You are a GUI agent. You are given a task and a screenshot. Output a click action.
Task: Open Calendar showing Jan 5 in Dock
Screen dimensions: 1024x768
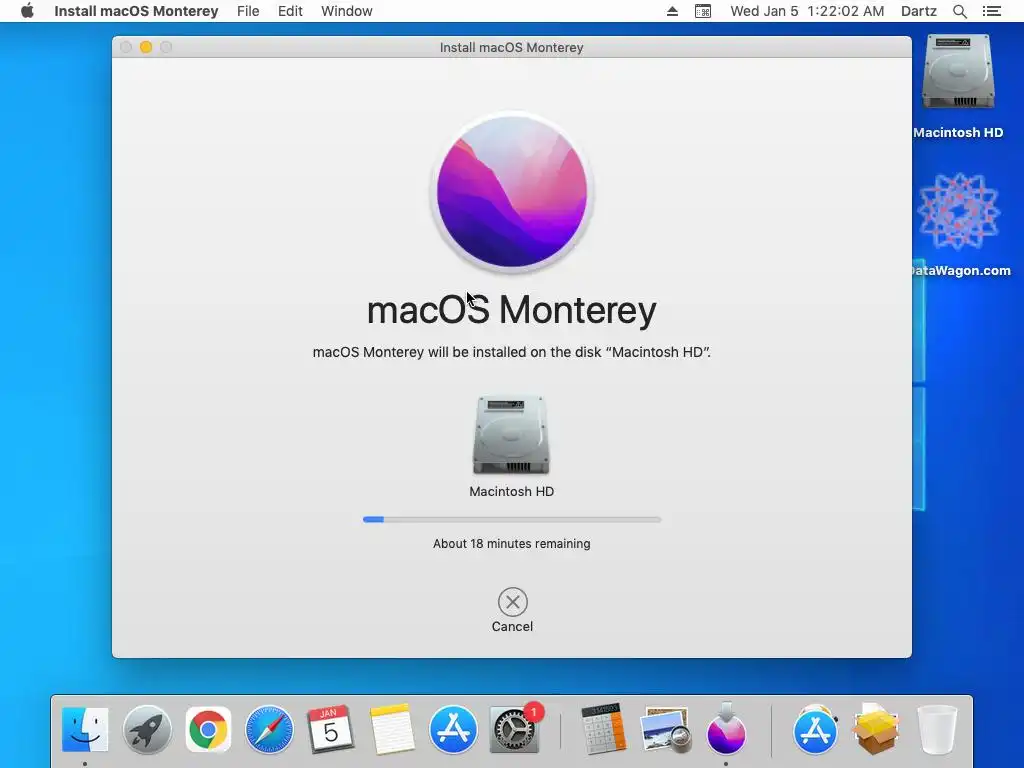tap(330, 729)
